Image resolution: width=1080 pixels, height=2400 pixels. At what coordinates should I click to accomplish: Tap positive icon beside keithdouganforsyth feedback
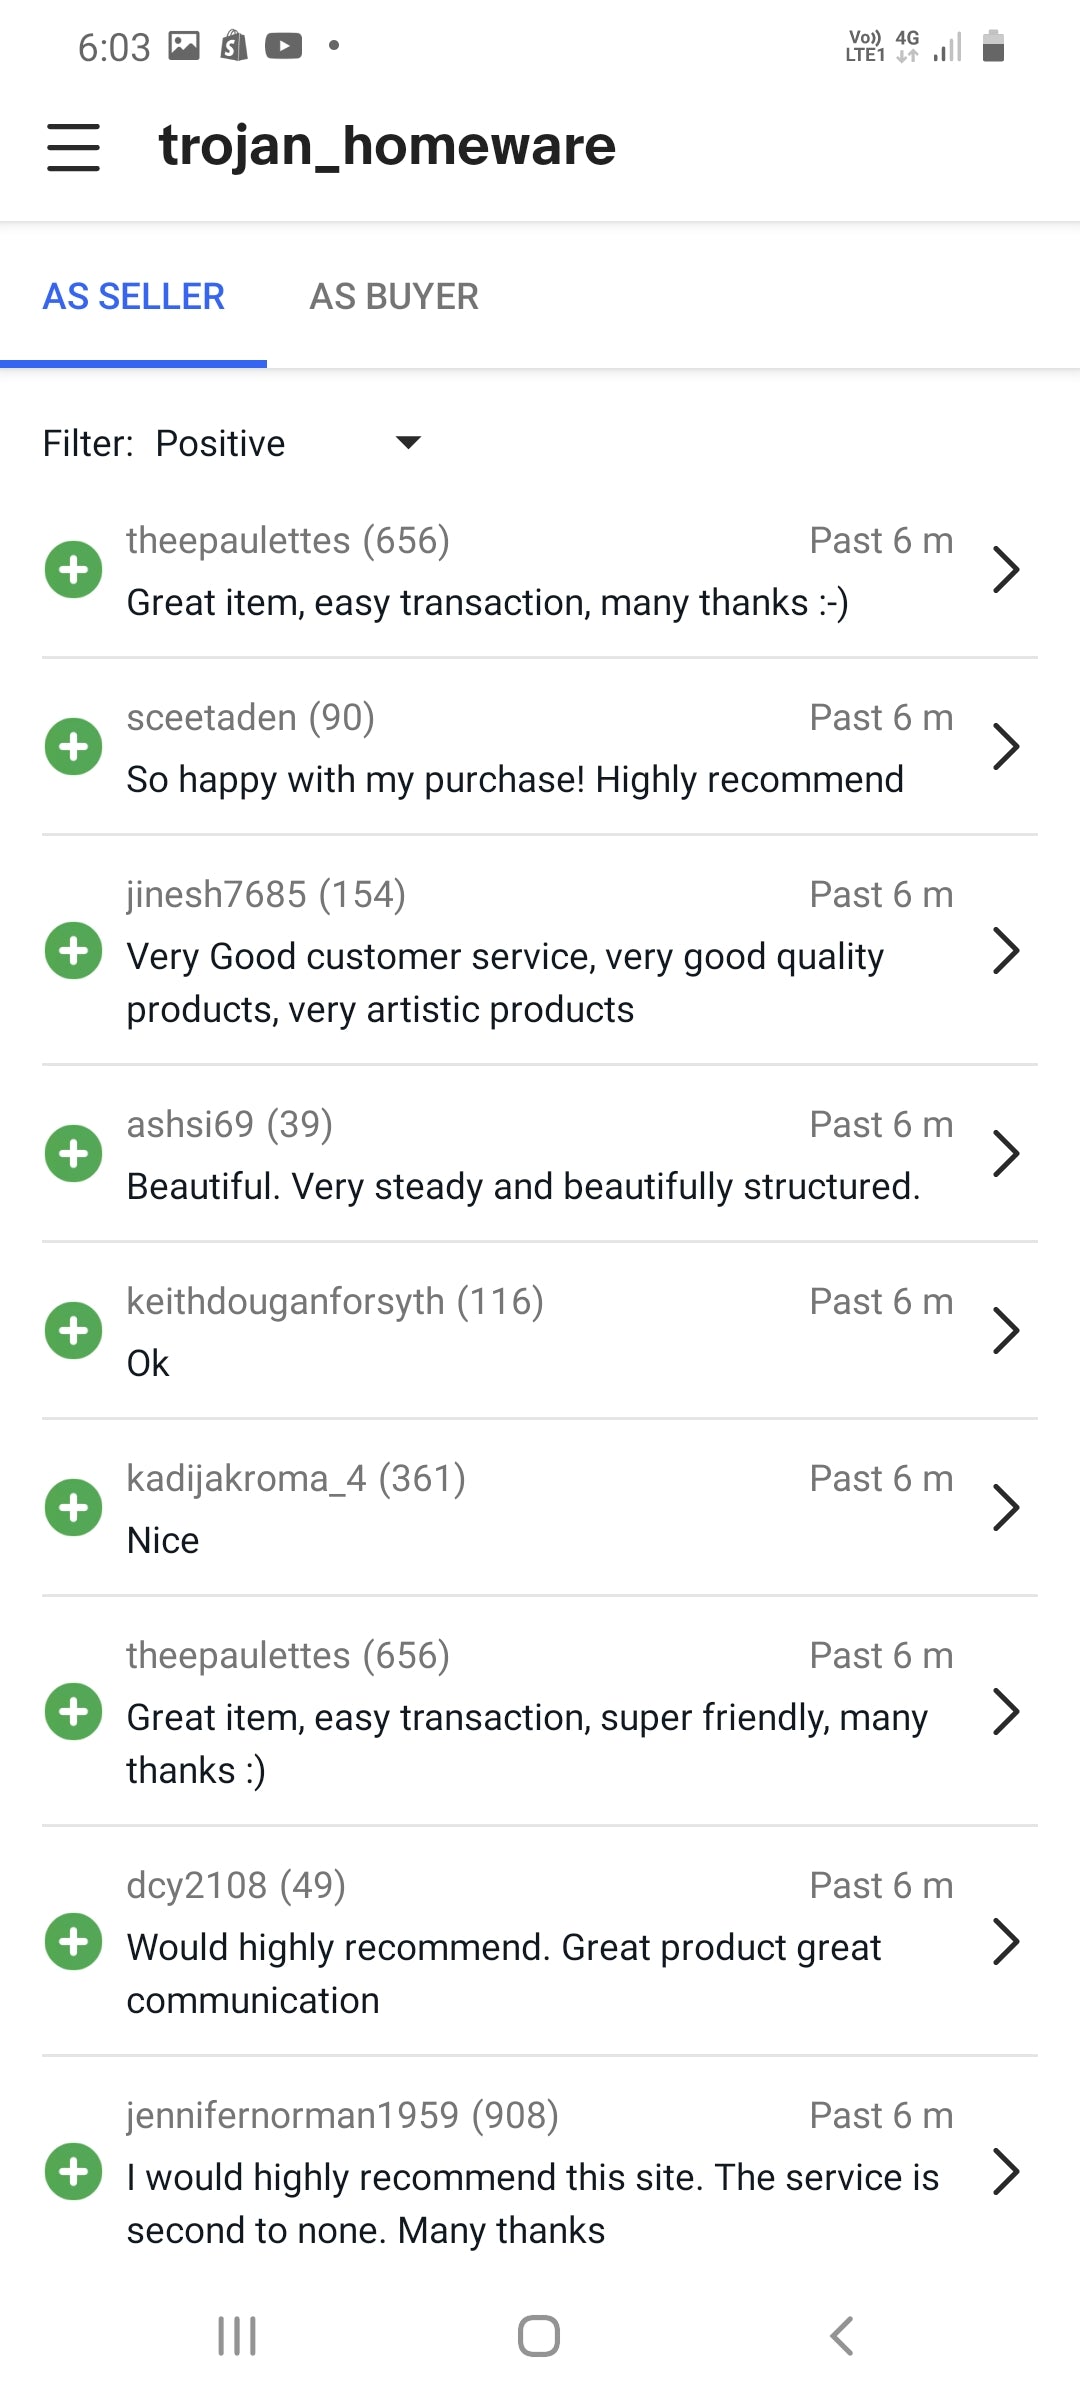pos(73,1331)
